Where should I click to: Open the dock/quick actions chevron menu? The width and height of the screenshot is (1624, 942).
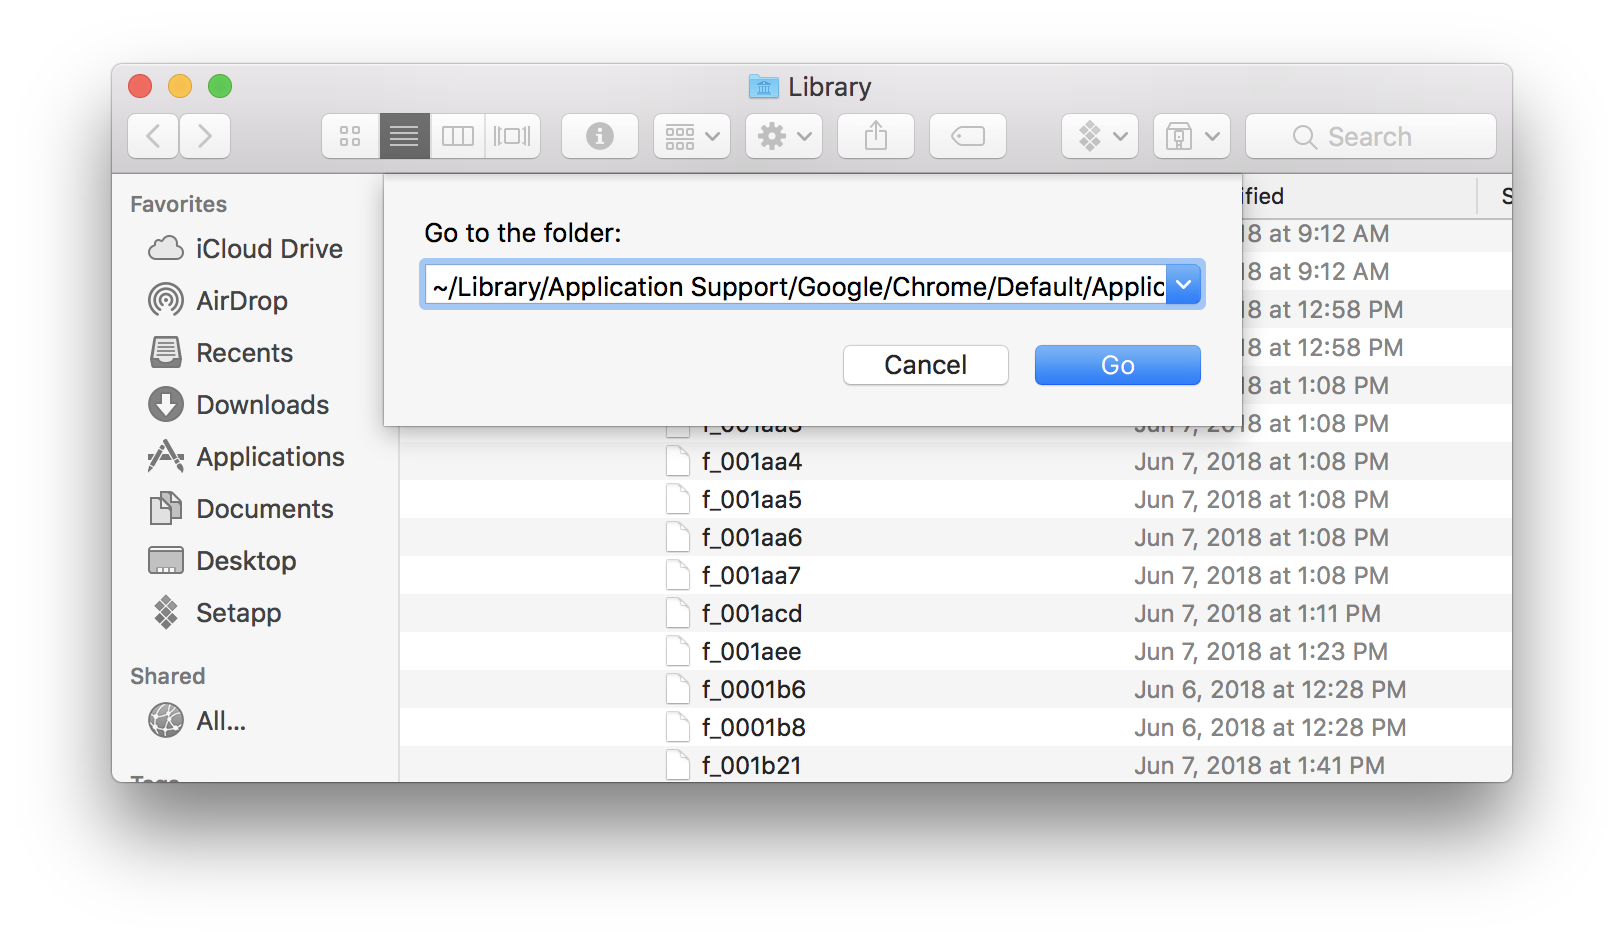tap(1099, 136)
